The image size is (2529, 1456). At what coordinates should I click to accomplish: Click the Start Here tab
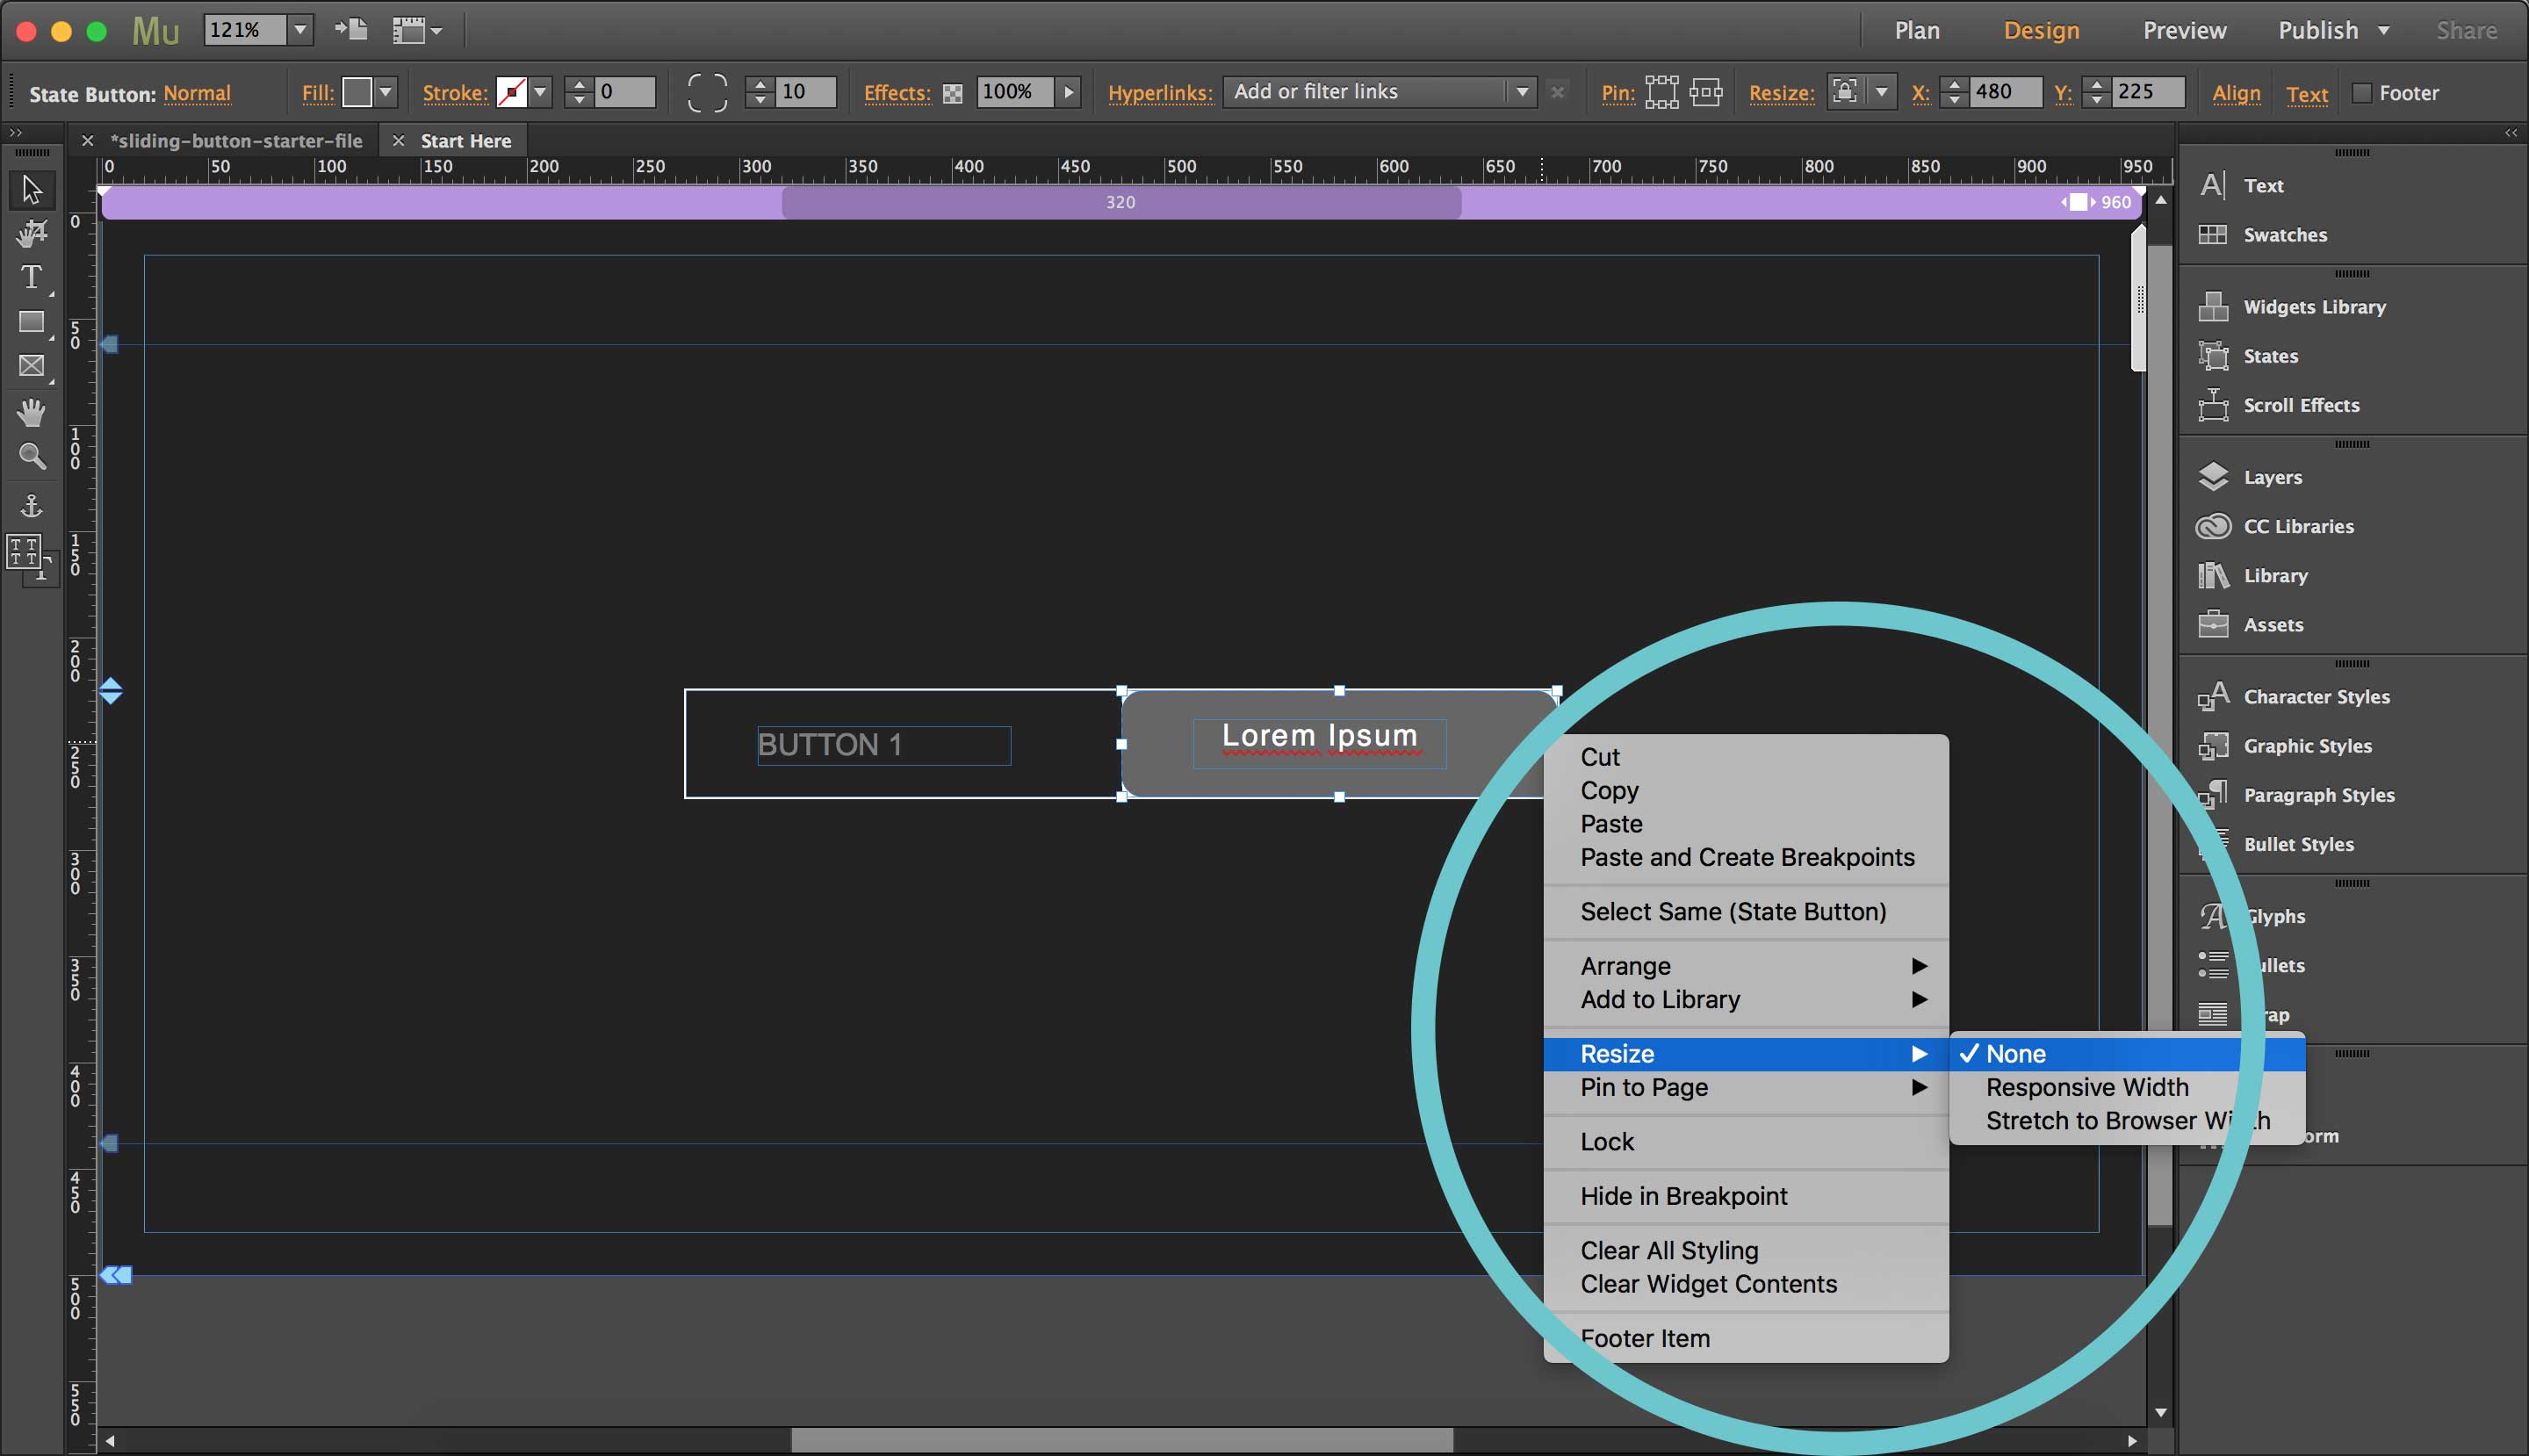pyautogui.click(x=464, y=139)
